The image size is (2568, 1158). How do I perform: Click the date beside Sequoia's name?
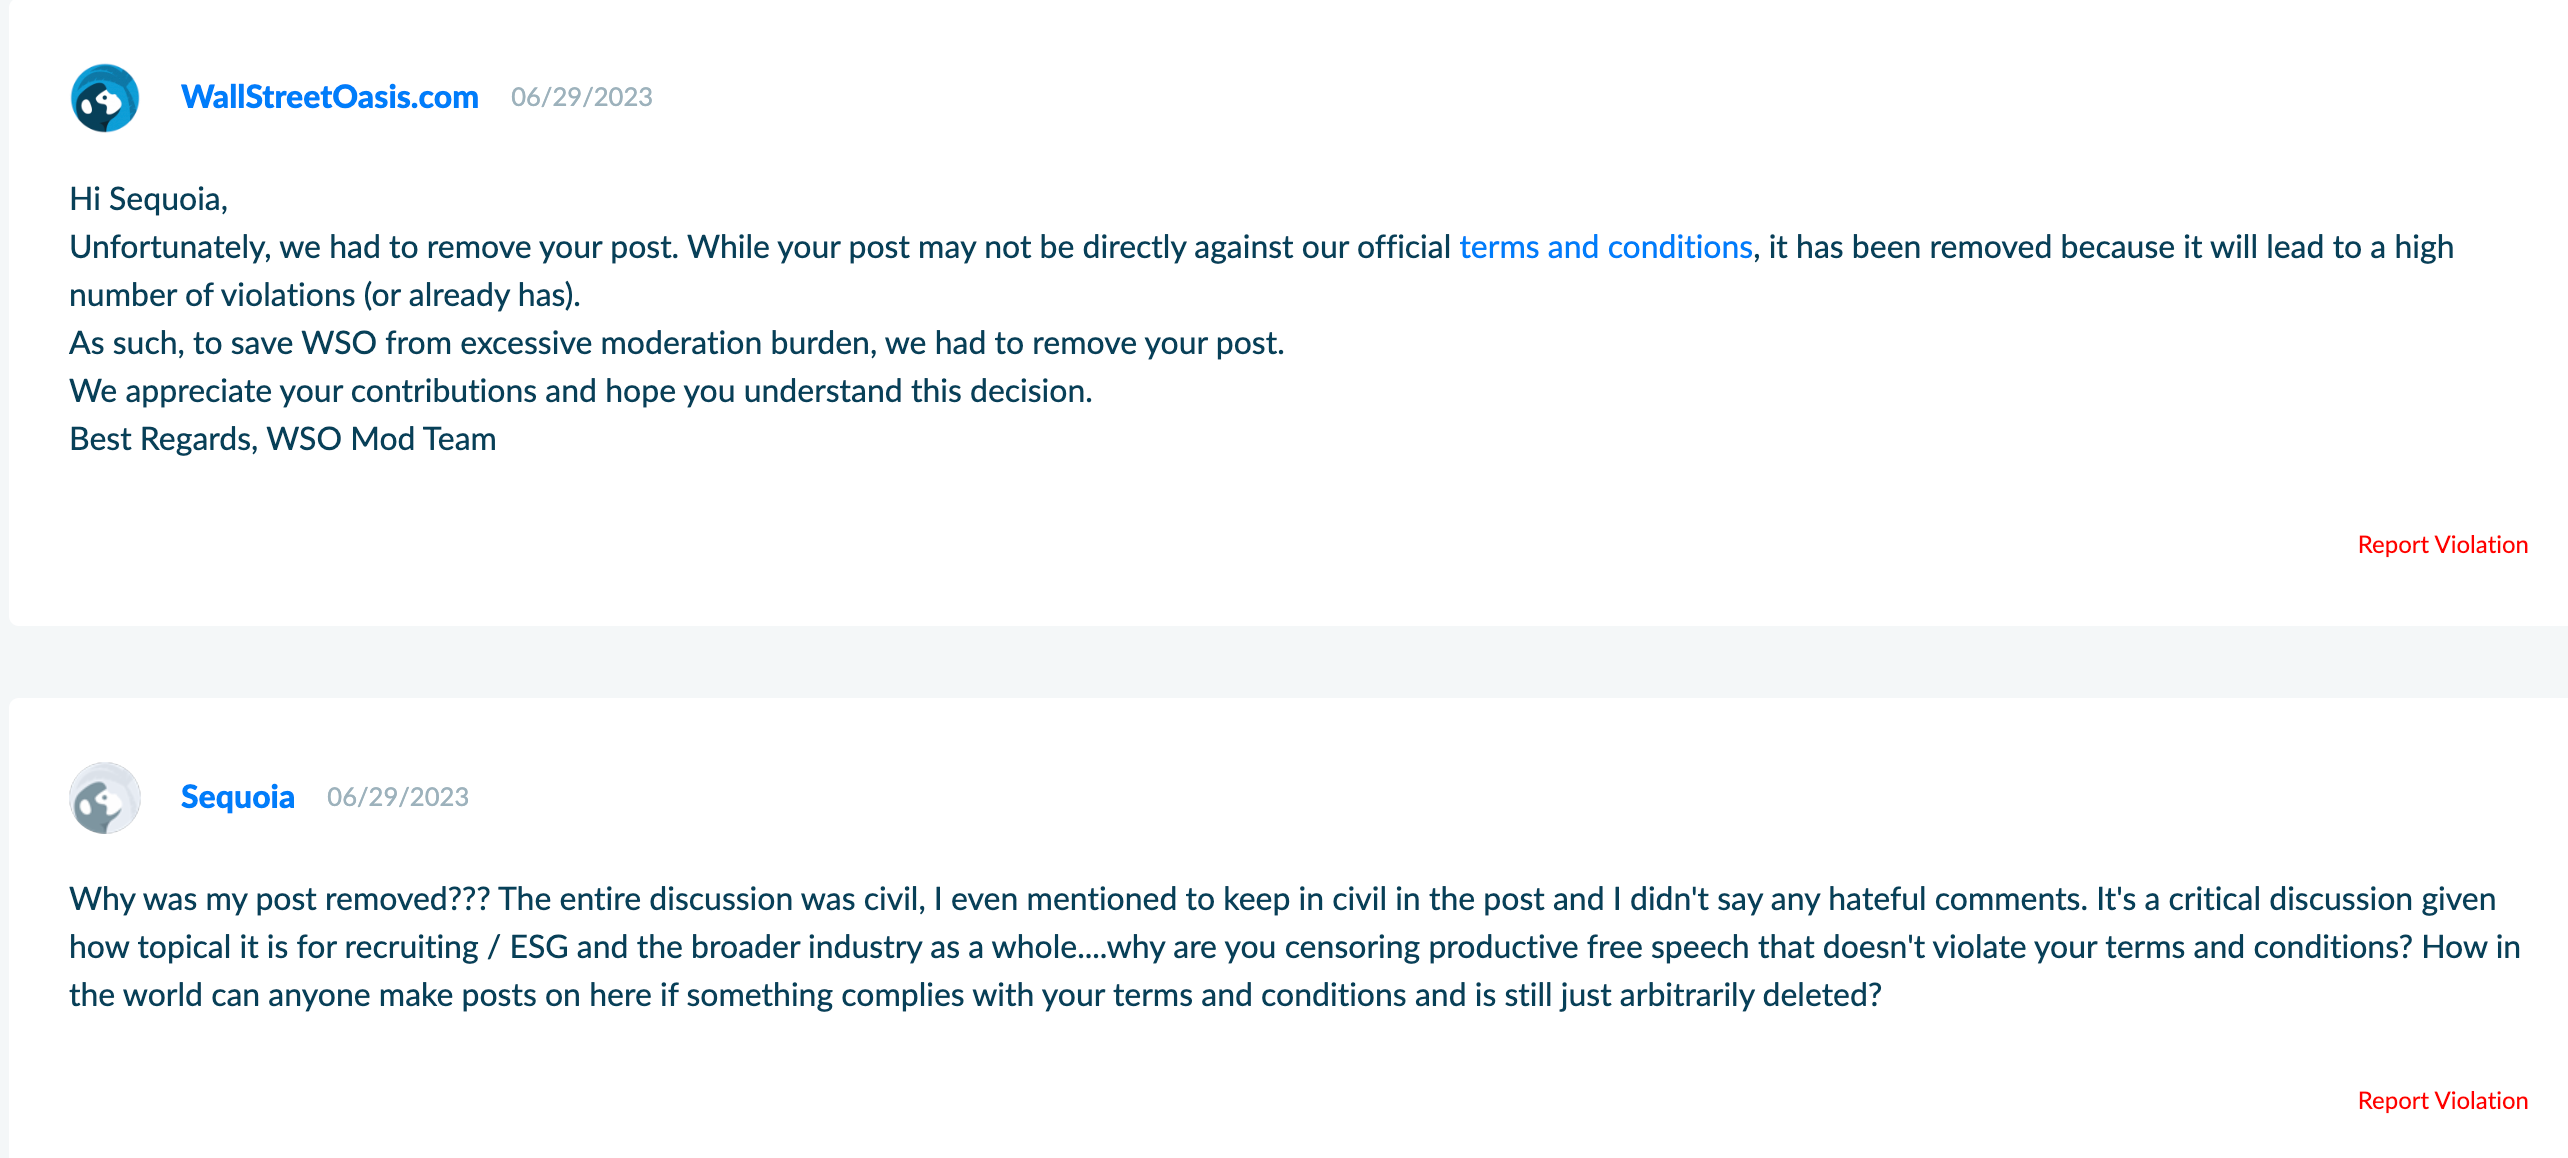click(x=397, y=797)
